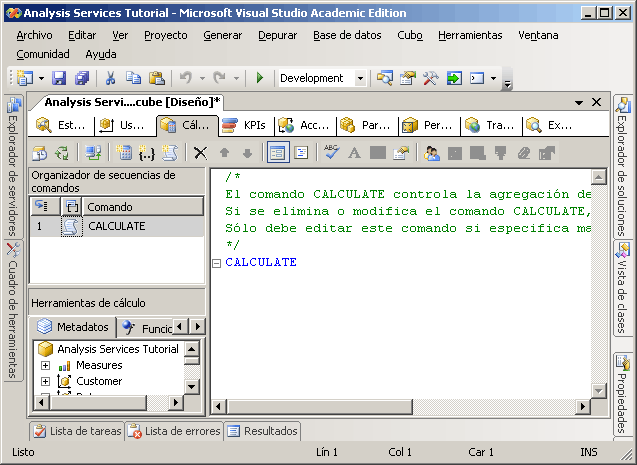Viewport: 637px width, 465px height.
Task: Click the Font 'A' icon
Action: pyautogui.click(x=354, y=153)
